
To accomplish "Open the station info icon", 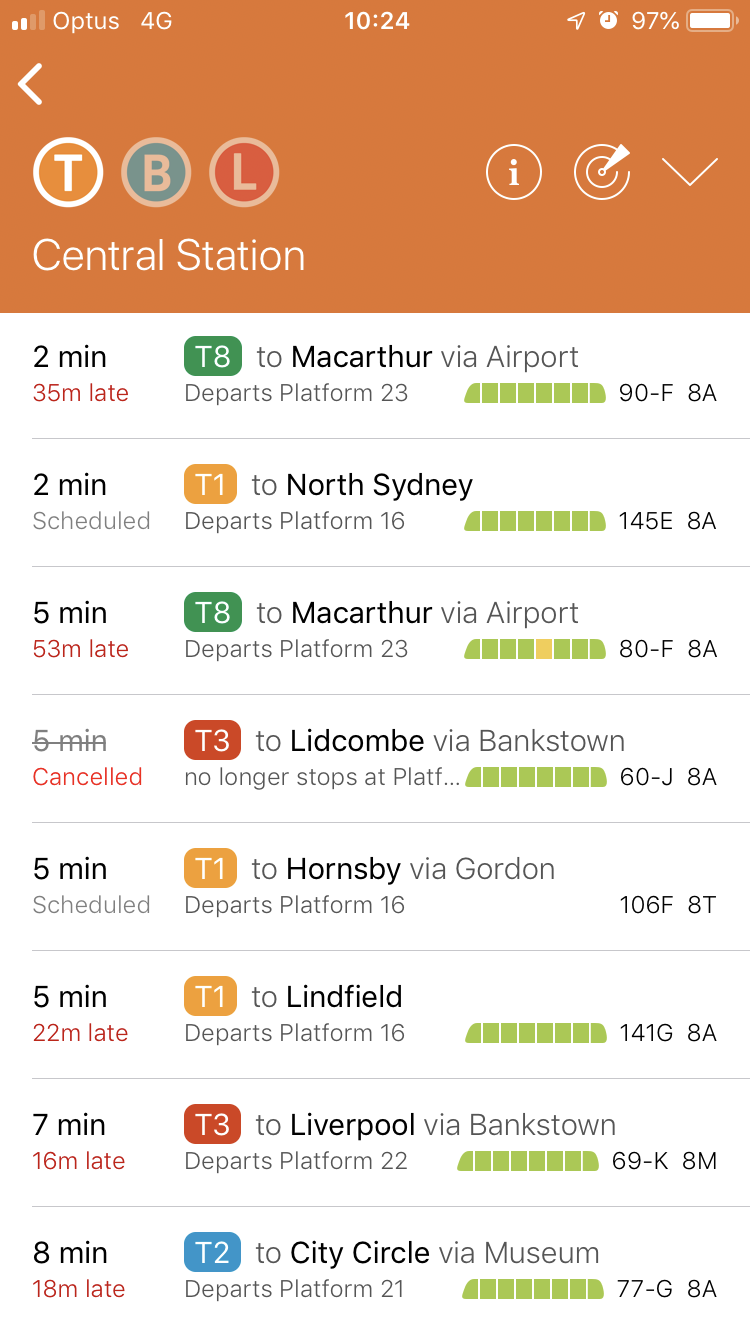I will click(514, 172).
